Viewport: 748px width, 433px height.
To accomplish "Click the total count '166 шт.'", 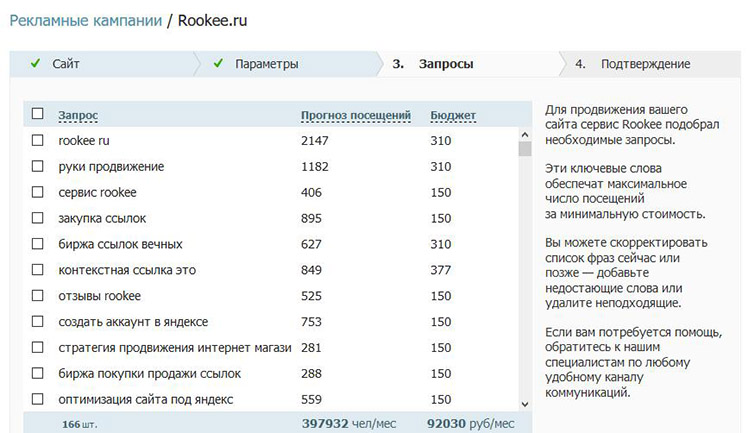I will pyautogui.click(x=80, y=424).
